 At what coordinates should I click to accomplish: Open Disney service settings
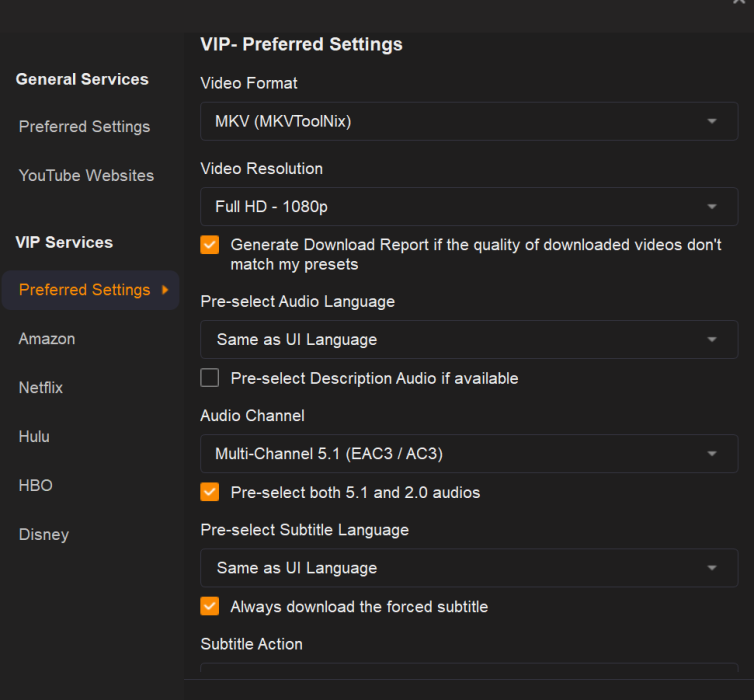point(44,535)
